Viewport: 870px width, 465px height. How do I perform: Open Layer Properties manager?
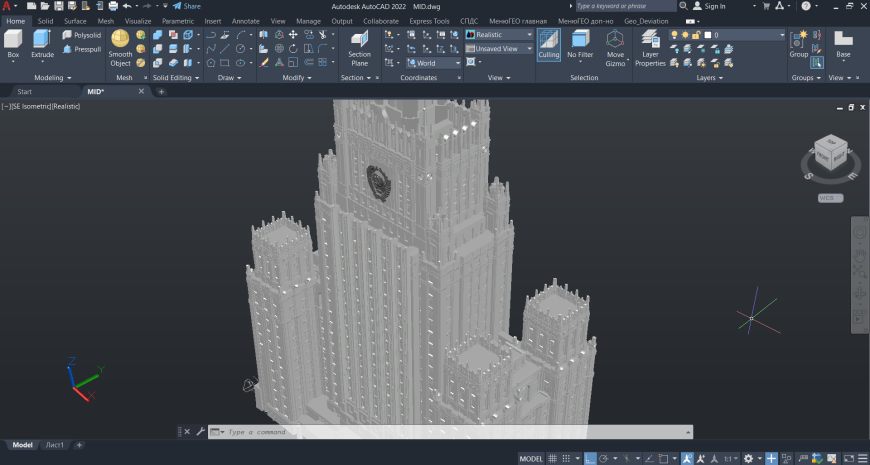point(650,48)
